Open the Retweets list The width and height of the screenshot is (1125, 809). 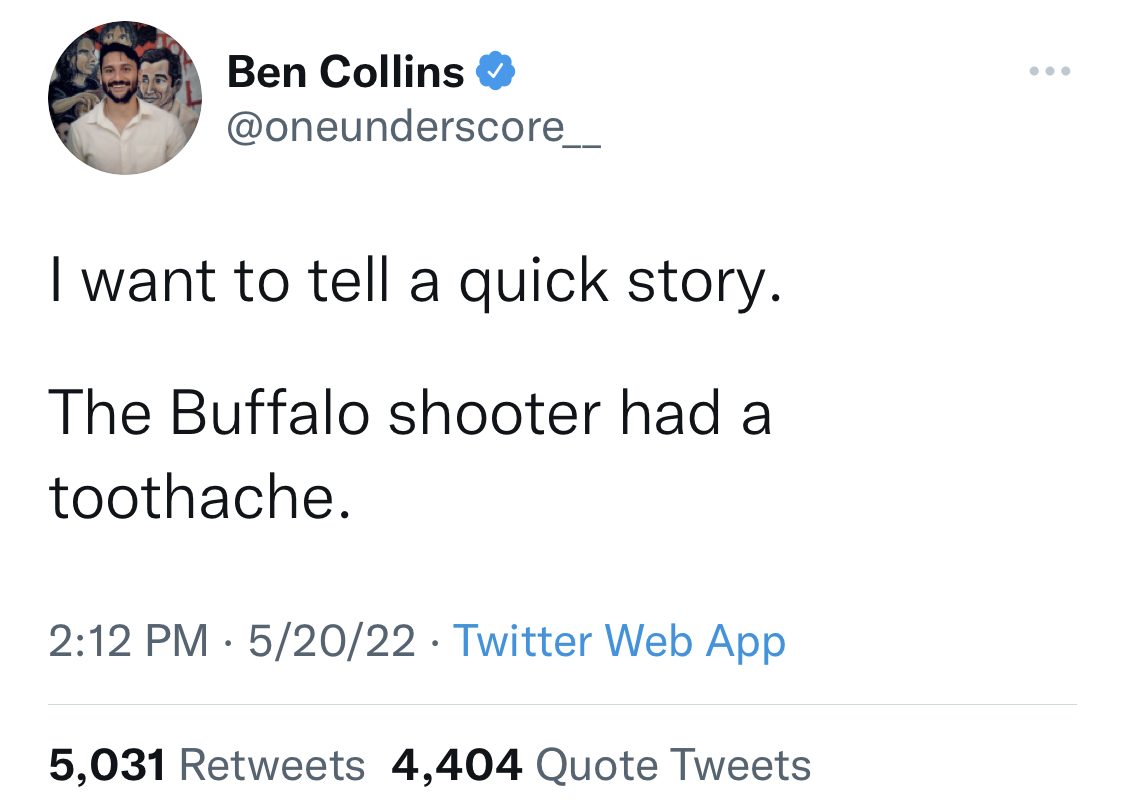click(272, 766)
